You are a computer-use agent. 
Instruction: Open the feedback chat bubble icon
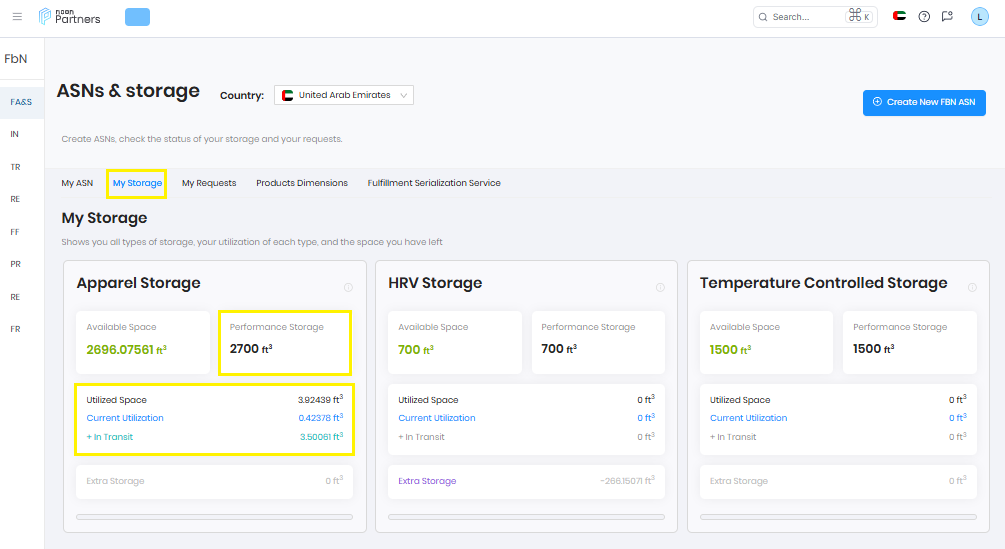[947, 17]
